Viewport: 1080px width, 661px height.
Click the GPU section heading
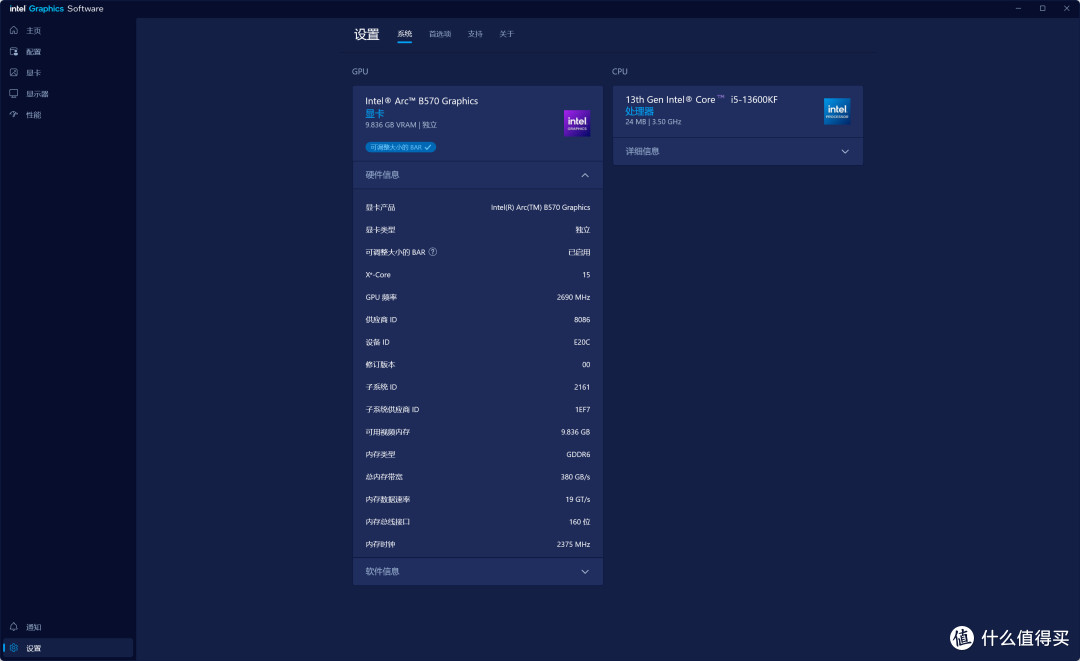tap(360, 72)
